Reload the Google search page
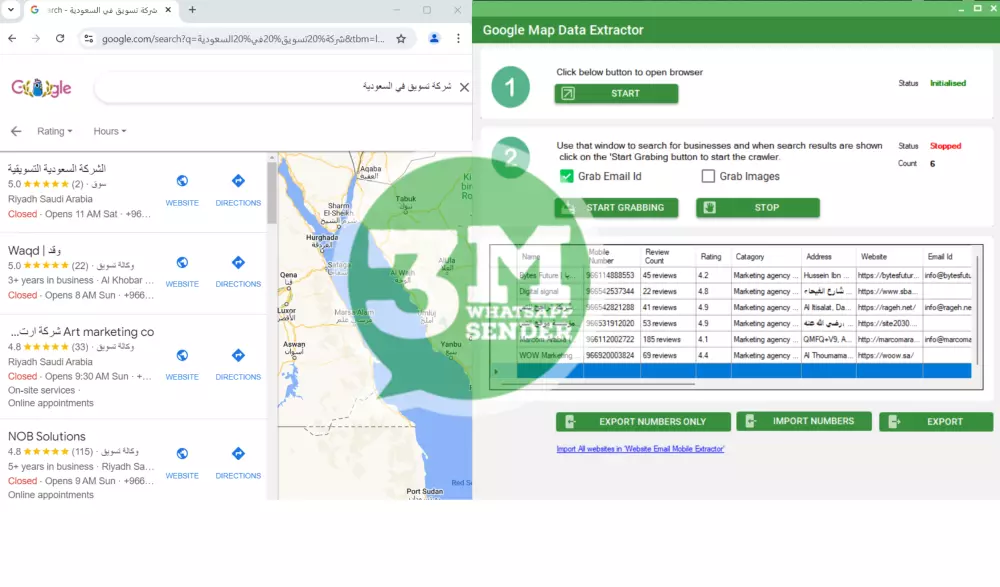This screenshot has width=1000, height=587. pos(60,38)
